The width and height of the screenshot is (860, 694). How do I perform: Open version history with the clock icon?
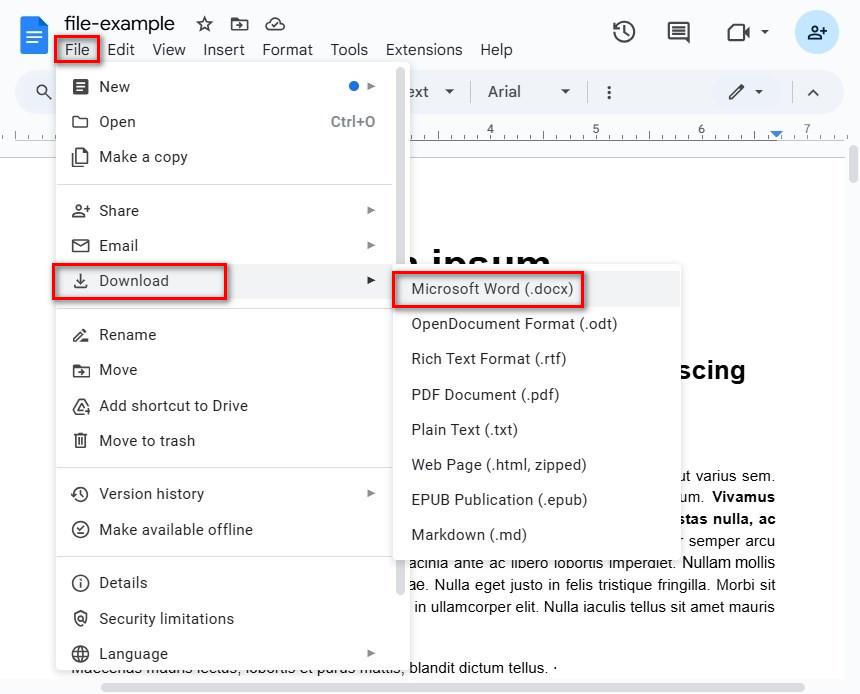[x=623, y=31]
